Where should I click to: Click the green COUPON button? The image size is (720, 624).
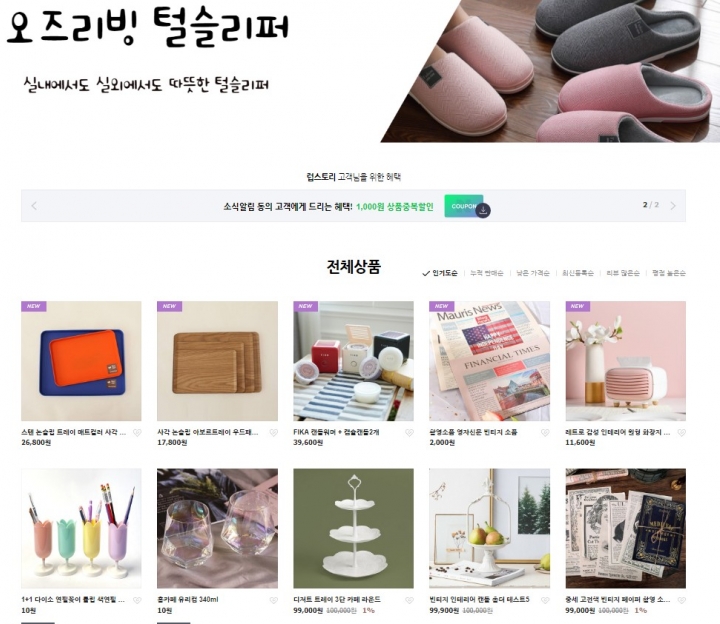pos(463,206)
